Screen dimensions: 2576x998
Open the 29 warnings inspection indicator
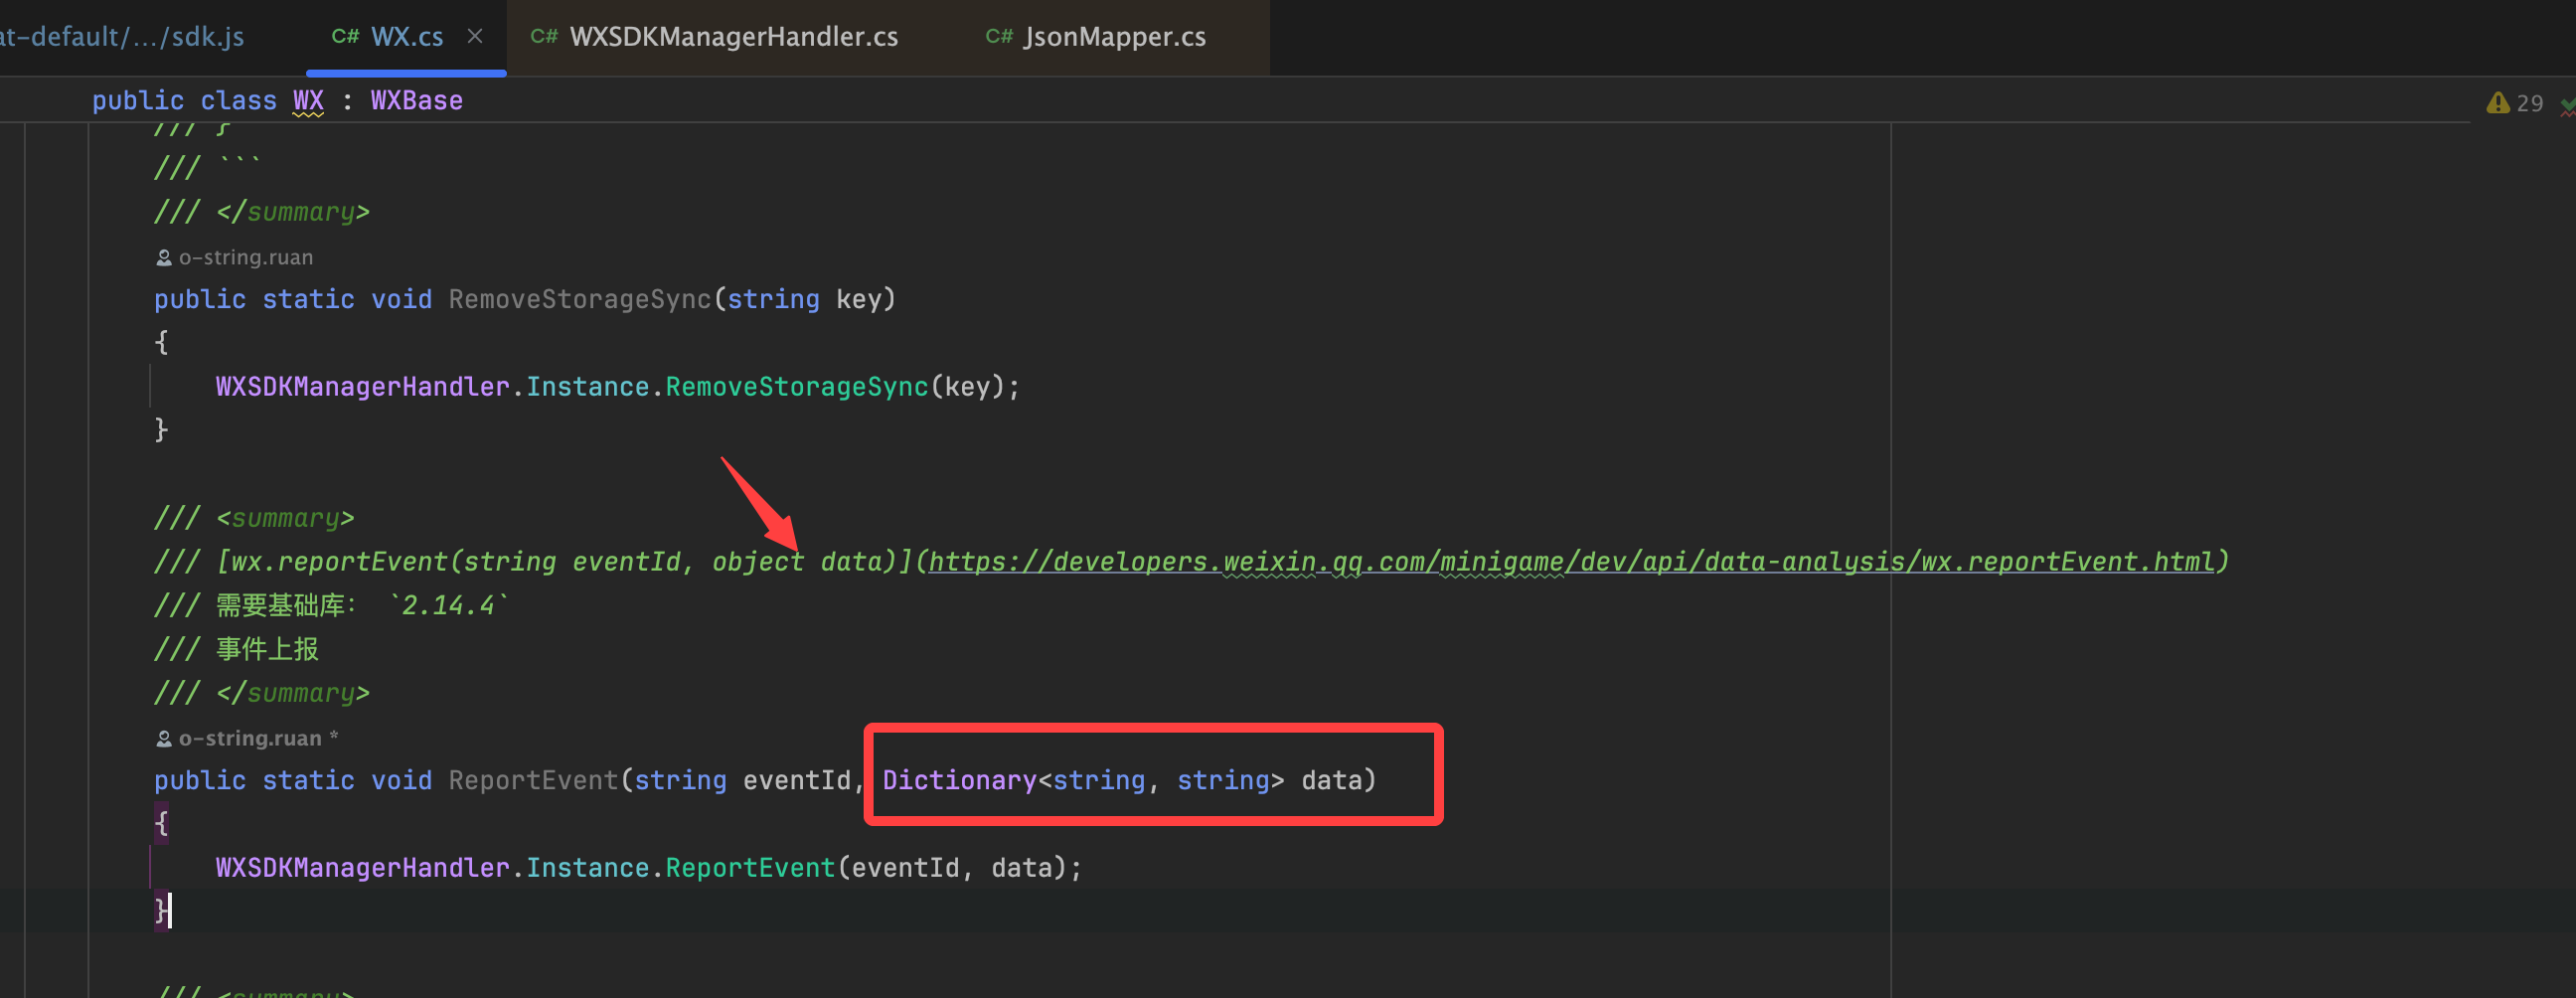click(2515, 103)
